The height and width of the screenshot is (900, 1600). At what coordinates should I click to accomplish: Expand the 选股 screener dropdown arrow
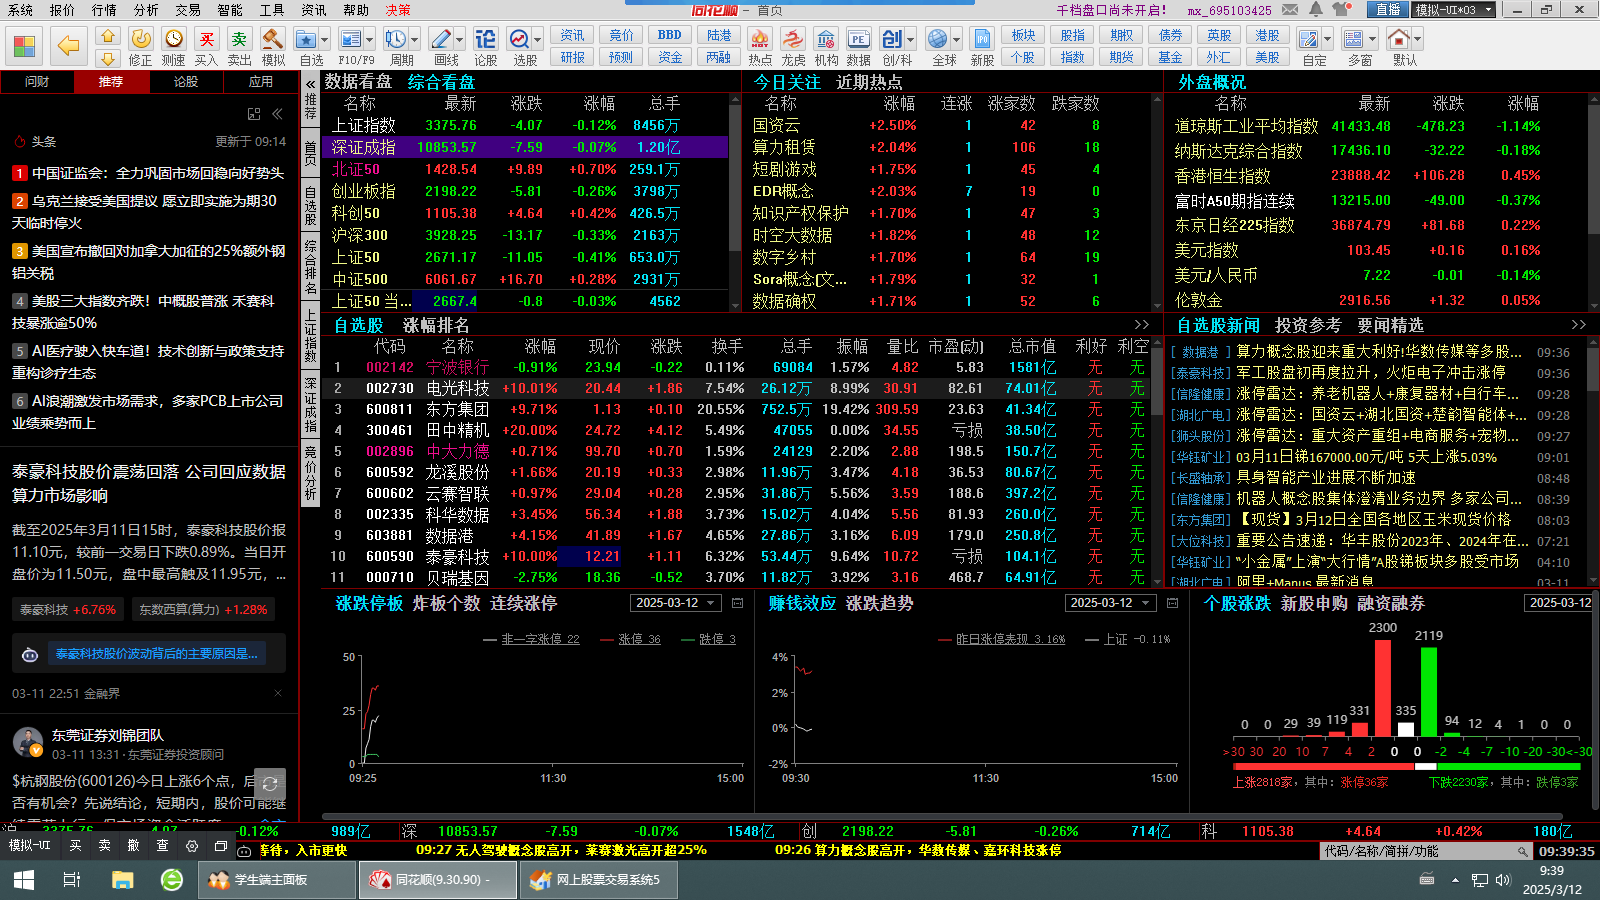(x=537, y=40)
